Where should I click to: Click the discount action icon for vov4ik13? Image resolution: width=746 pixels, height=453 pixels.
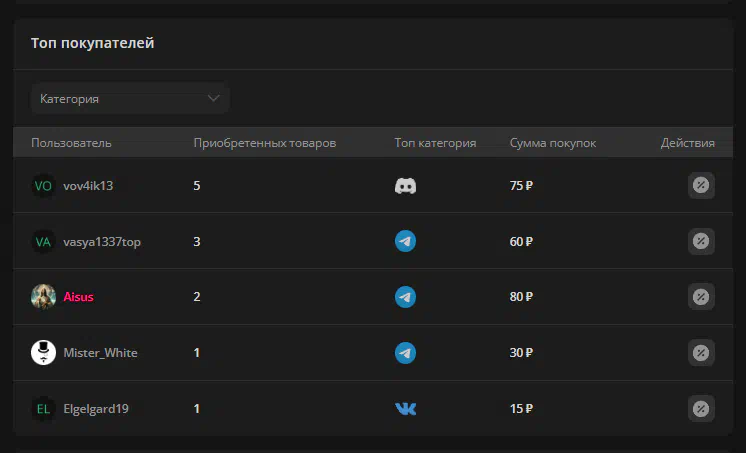click(701, 185)
